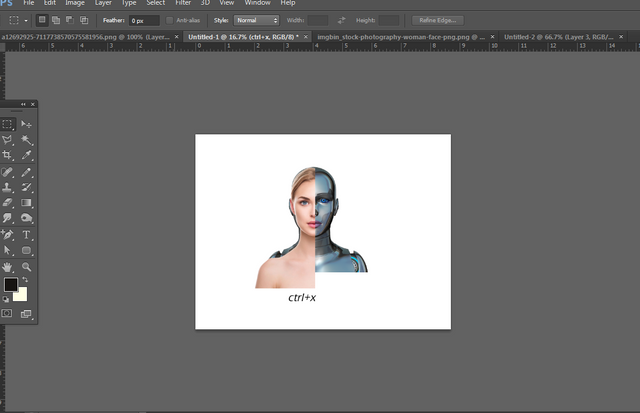Image resolution: width=640 pixels, height=413 pixels.
Task: Select the Clone Stamp tool
Action: pyautogui.click(x=8, y=187)
